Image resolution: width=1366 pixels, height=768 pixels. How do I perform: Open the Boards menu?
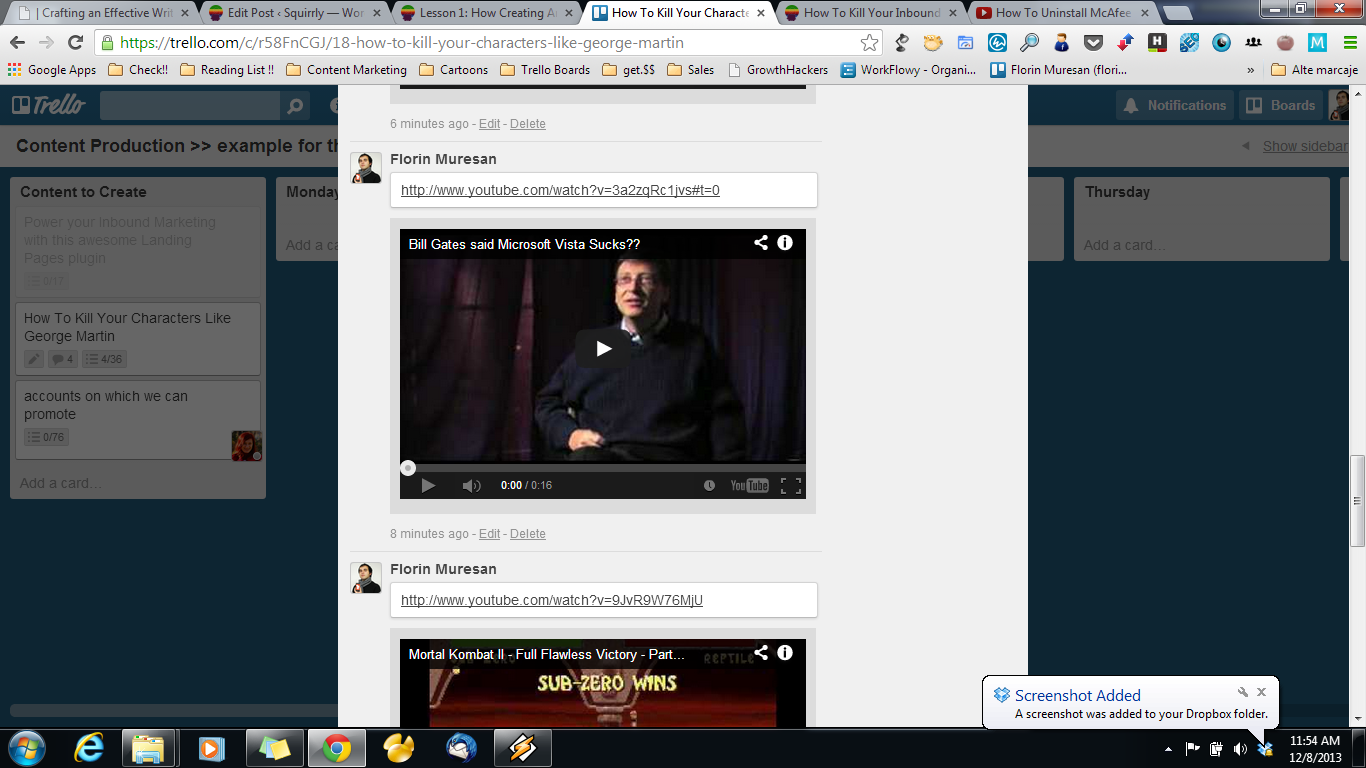tap(1280, 105)
